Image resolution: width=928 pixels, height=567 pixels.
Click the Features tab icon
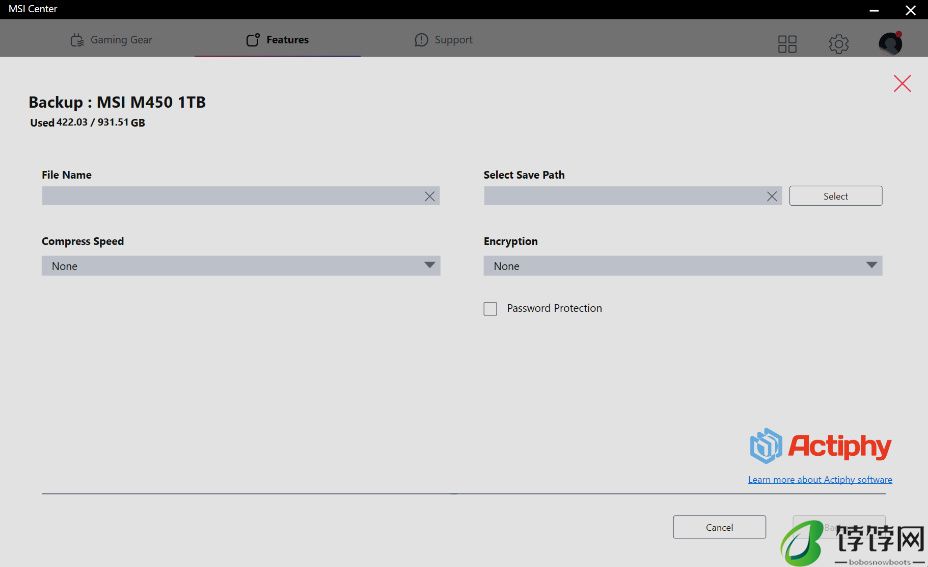(x=253, y=40)
